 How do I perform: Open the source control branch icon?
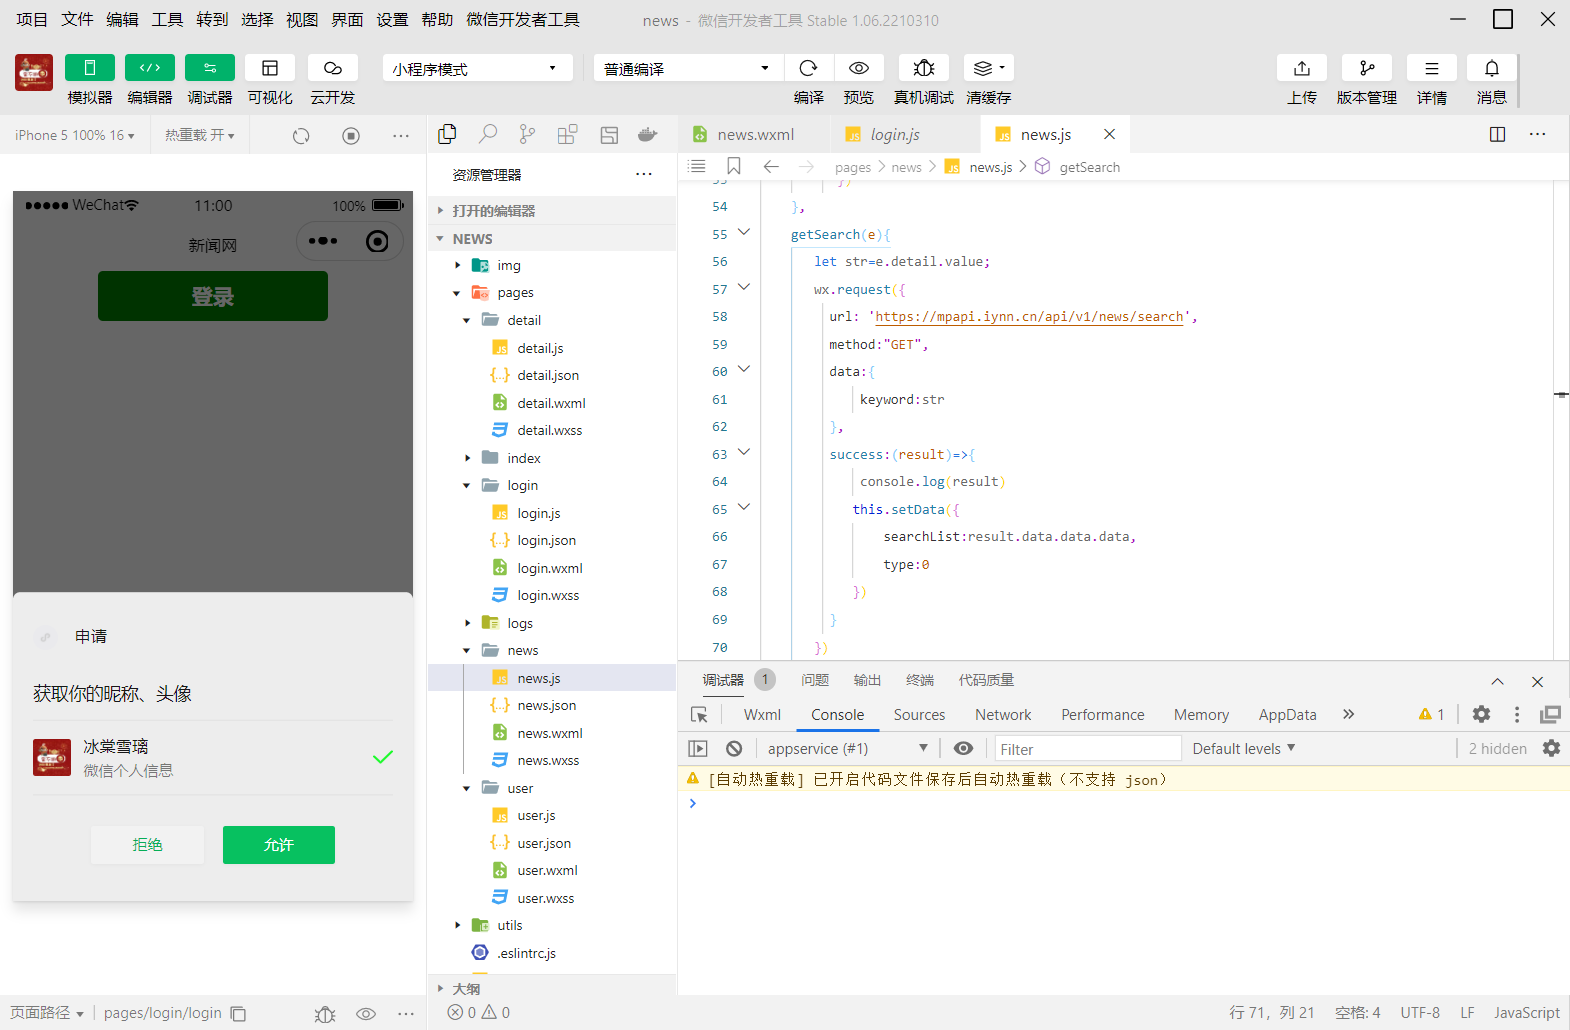pos(527,134)
